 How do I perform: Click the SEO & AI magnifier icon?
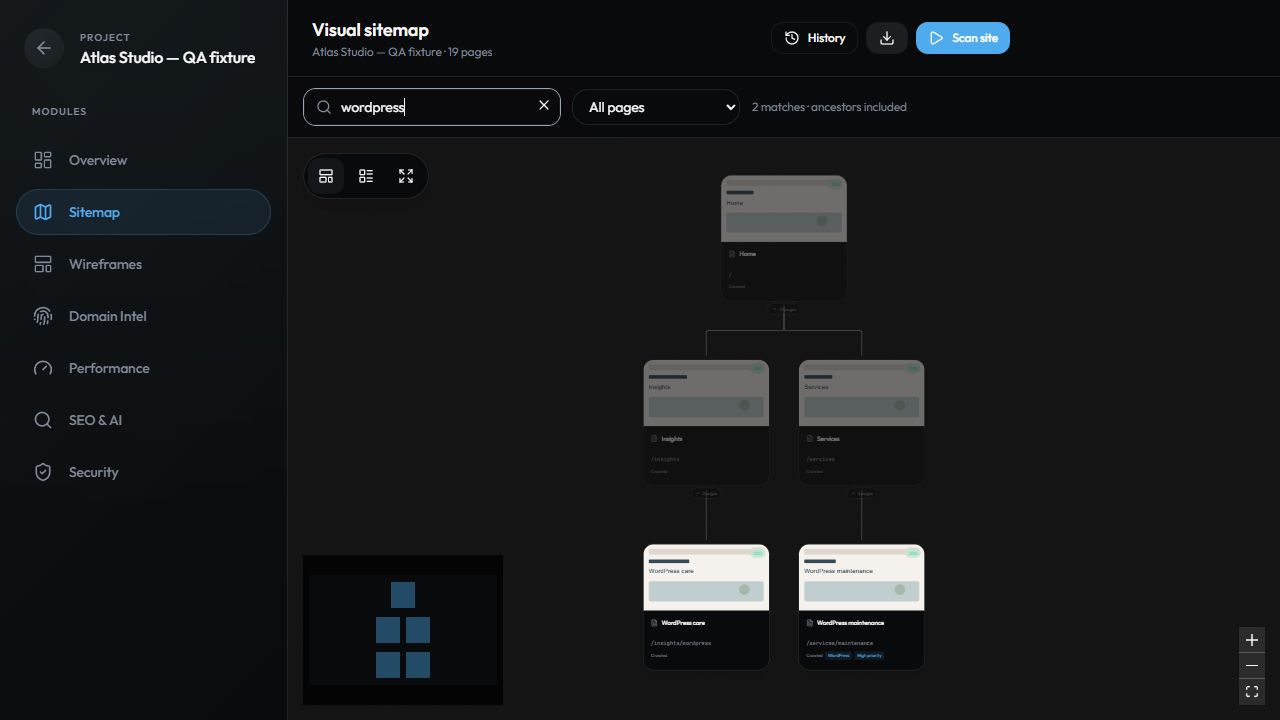43,420
